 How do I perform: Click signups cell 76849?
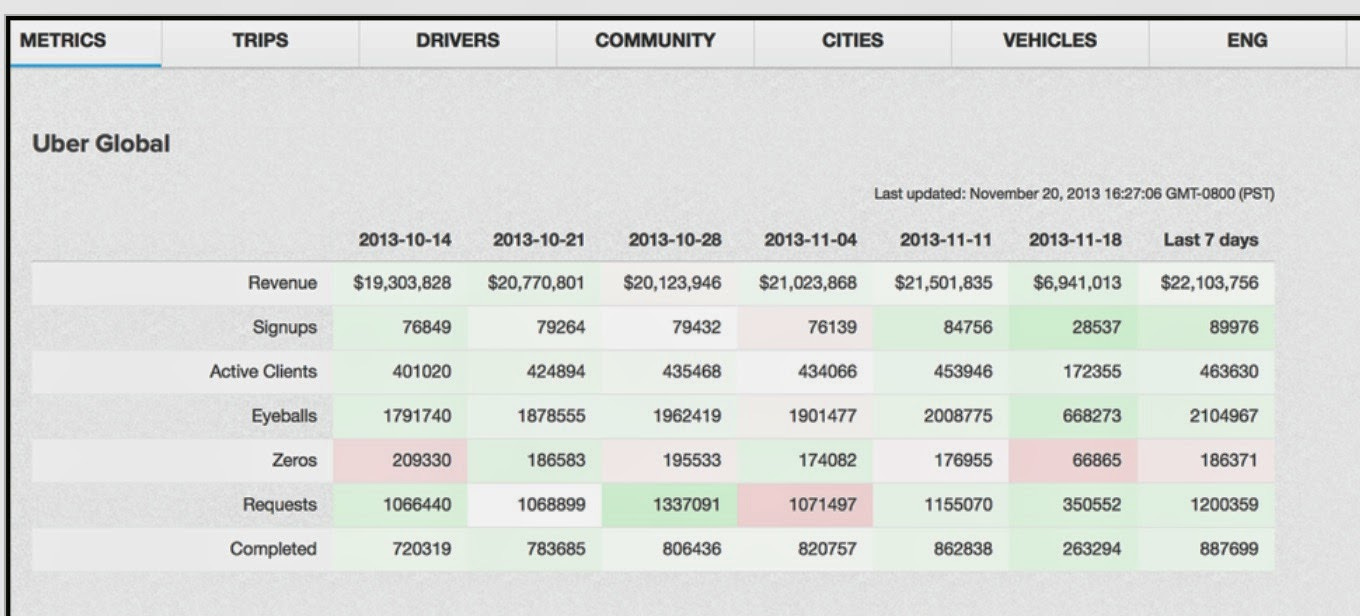click(x=400, y=328)
